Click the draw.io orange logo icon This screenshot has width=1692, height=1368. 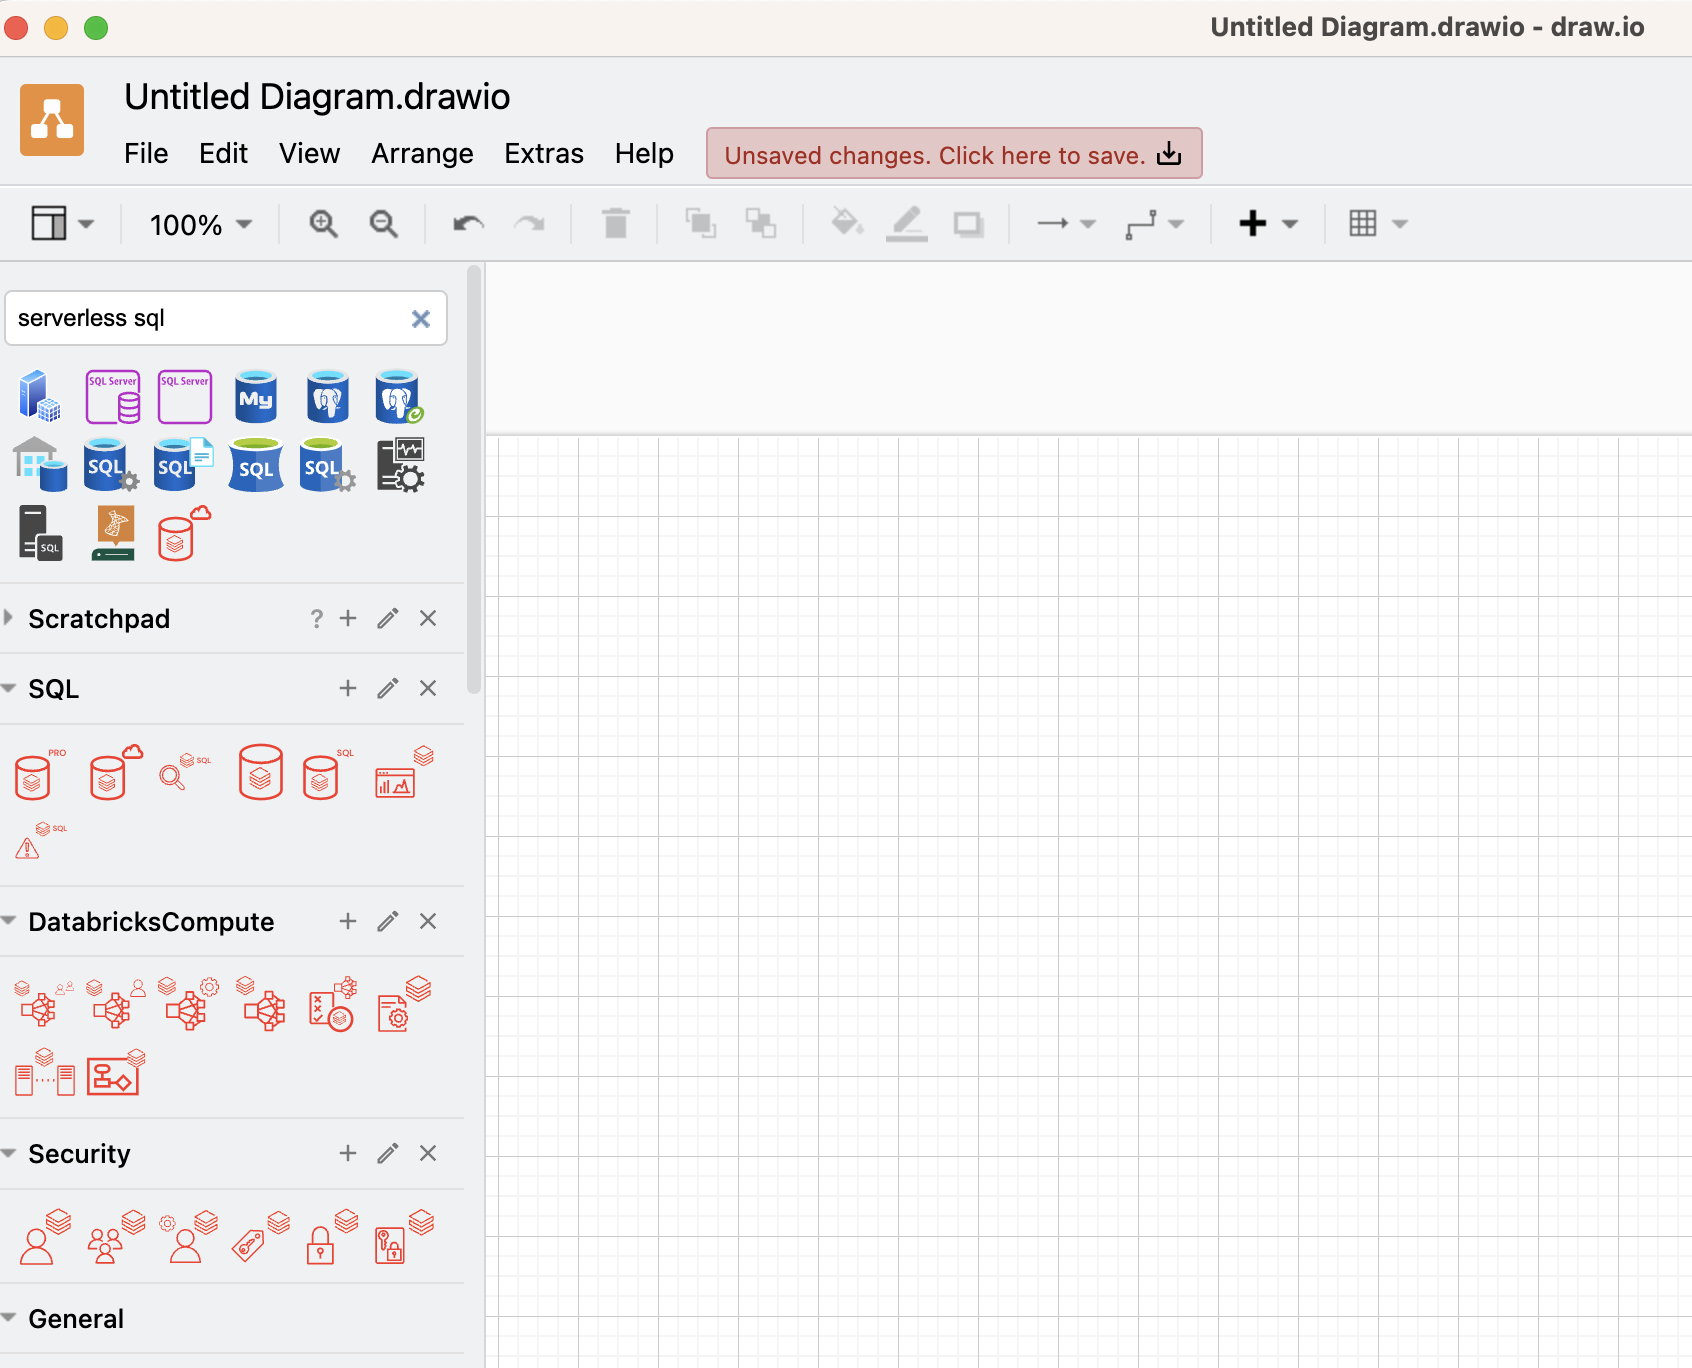click(x=52, y=120)
